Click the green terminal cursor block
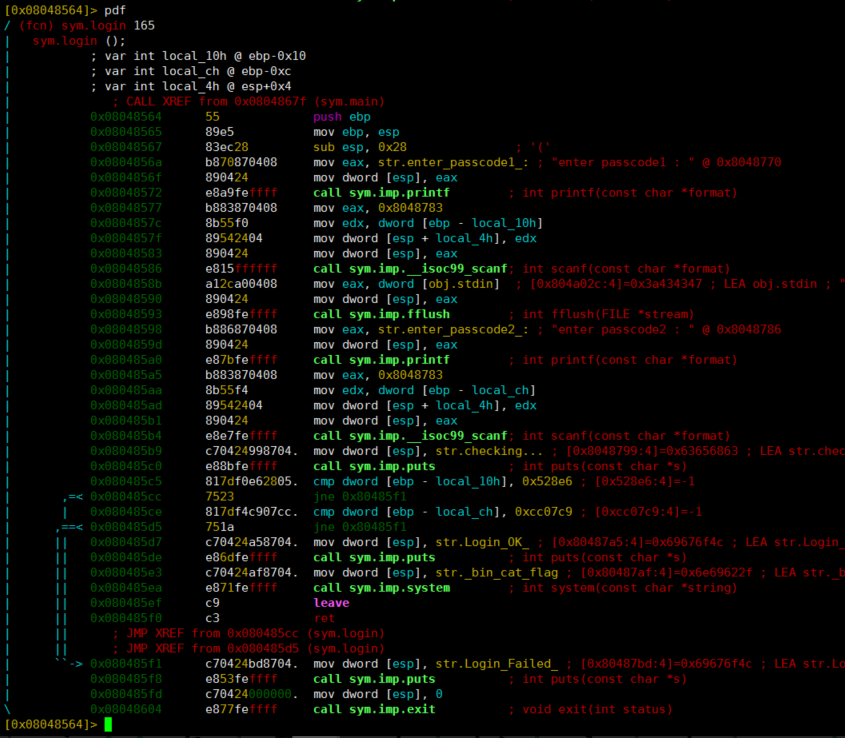This screenshot has height=738, width=845. pos(108,724)
